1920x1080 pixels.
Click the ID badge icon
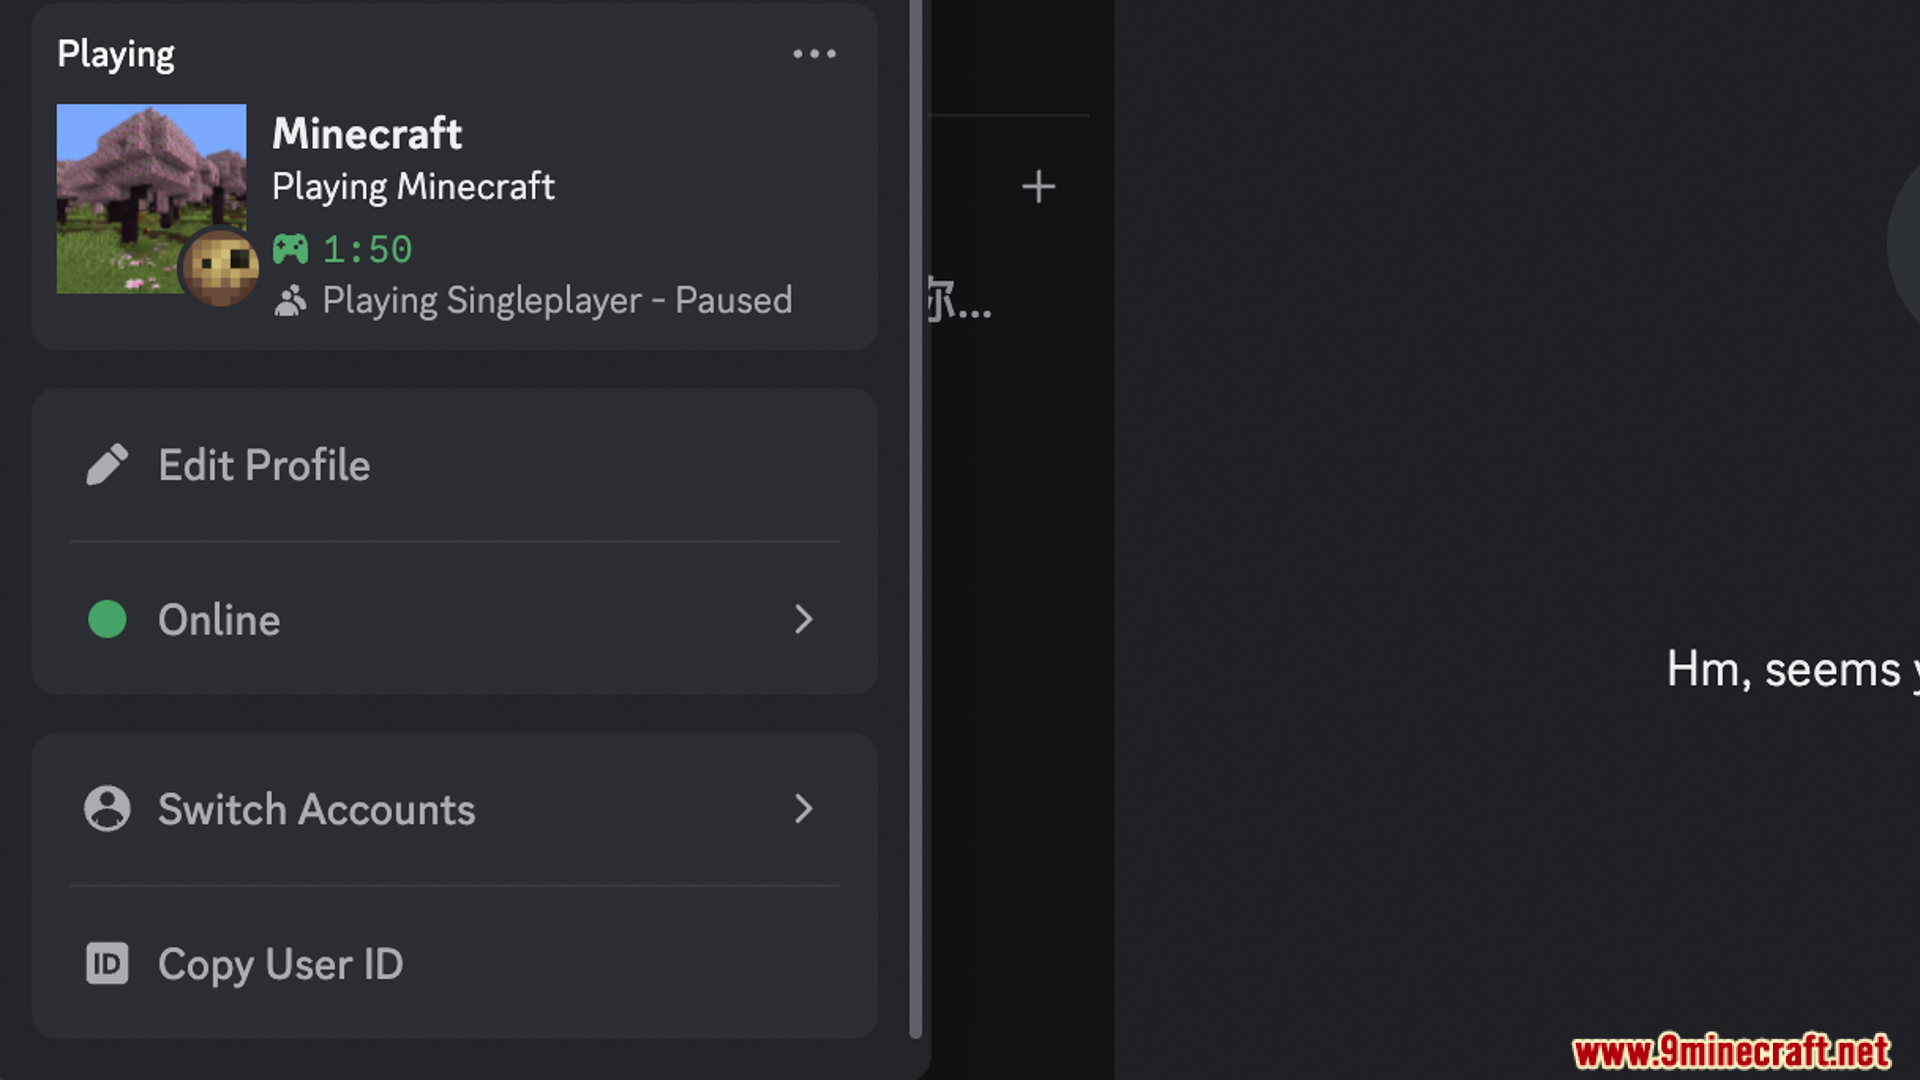click(107, 964)
